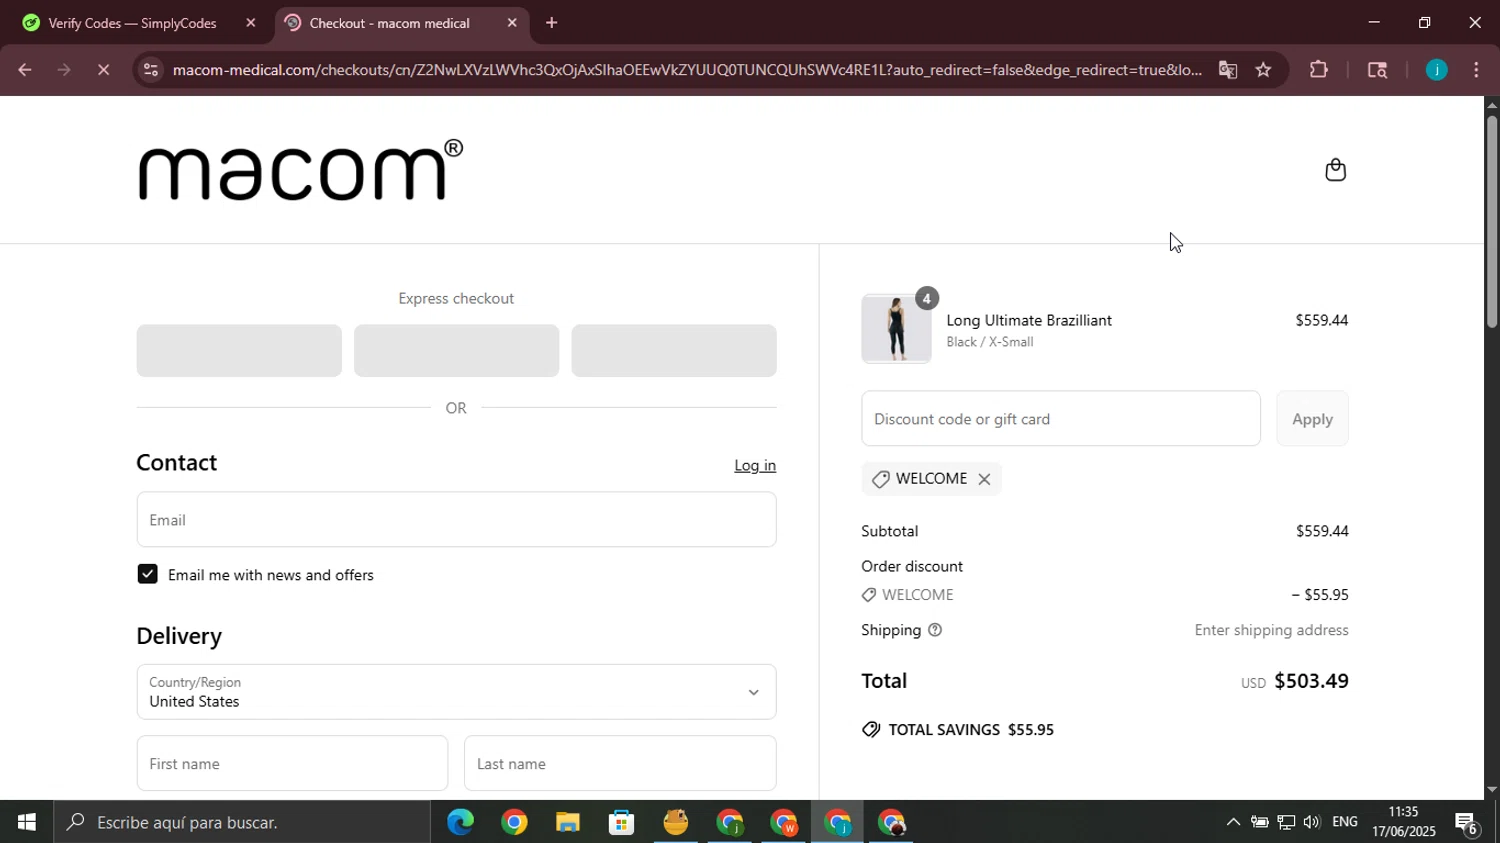1500x843 pixels.
Task: Click the Total amount $503.49
Action: pyautogui.click(x=1311, y=681)
